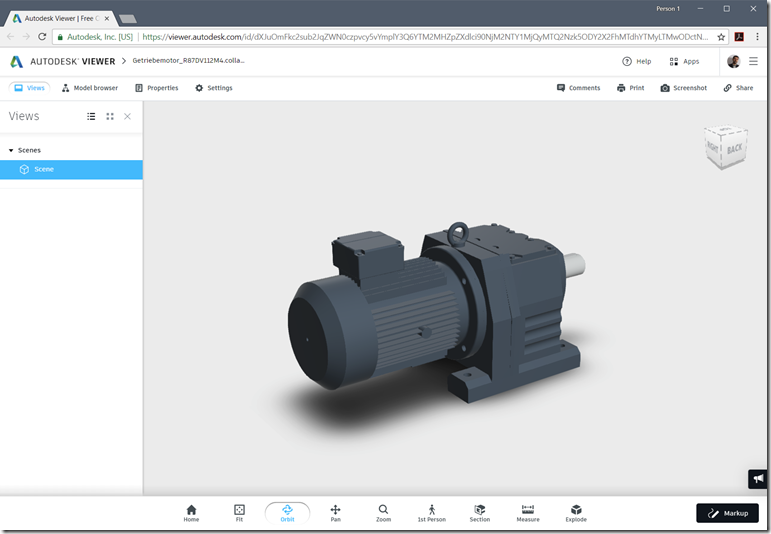Click the gear motor 3D model
This screenshot has width=771, height=534.
(435, 313)
